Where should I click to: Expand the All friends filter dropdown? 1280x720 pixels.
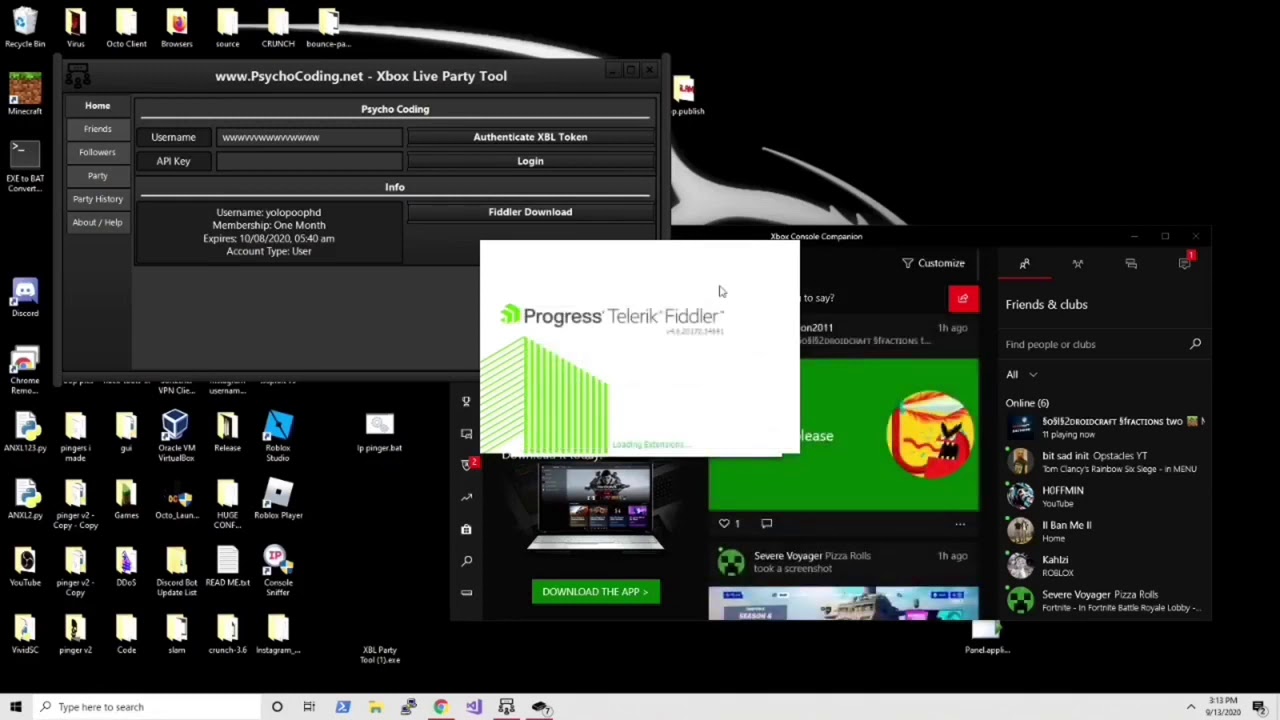coord(1022,375)
